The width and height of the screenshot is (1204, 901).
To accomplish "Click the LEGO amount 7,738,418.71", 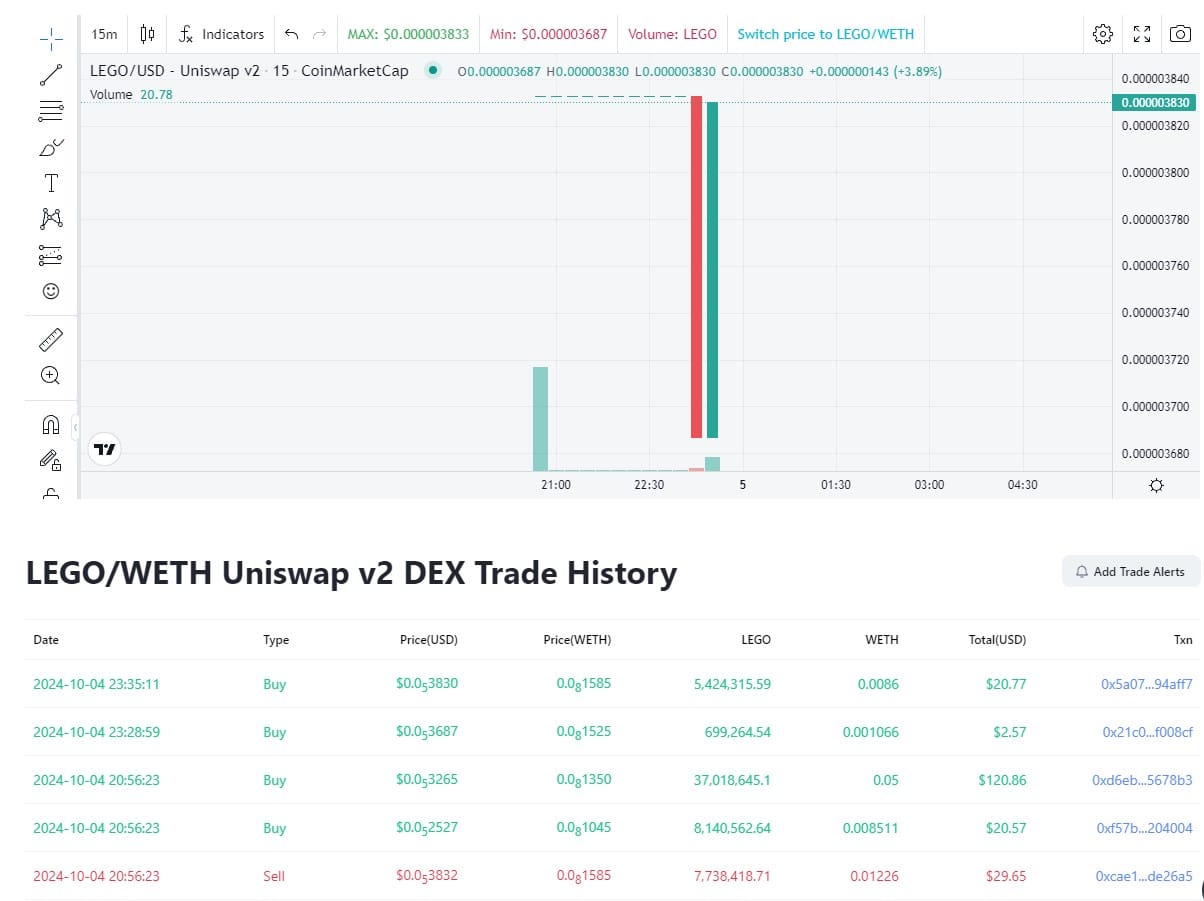I will pos(732,877).
